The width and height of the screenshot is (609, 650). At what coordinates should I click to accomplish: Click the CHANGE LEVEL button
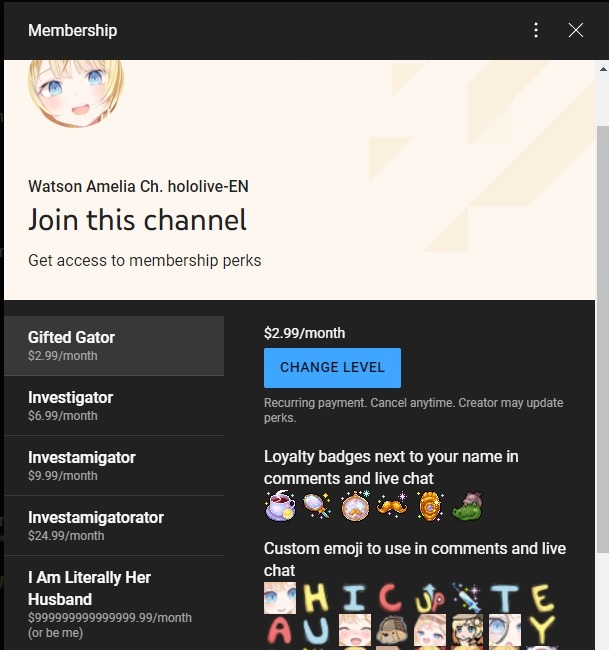tap(332, 368)
